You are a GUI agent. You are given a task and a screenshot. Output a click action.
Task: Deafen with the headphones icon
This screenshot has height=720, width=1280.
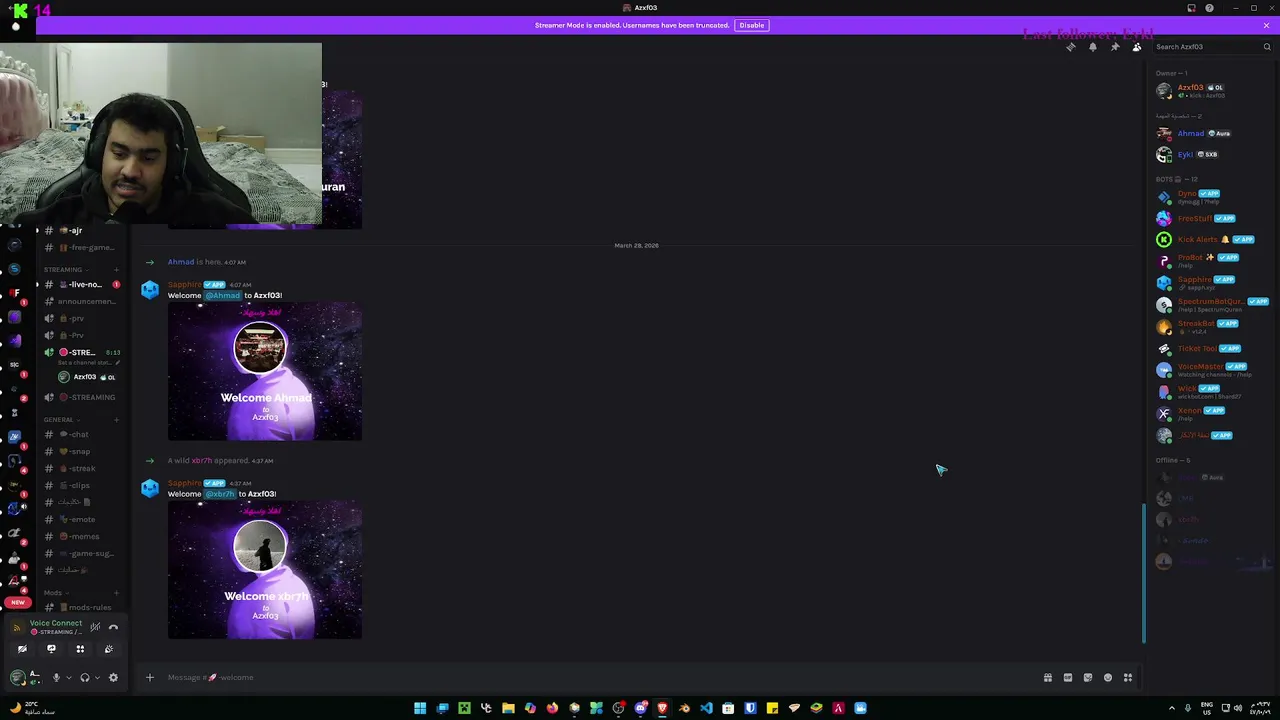click(x=85, y=677)
